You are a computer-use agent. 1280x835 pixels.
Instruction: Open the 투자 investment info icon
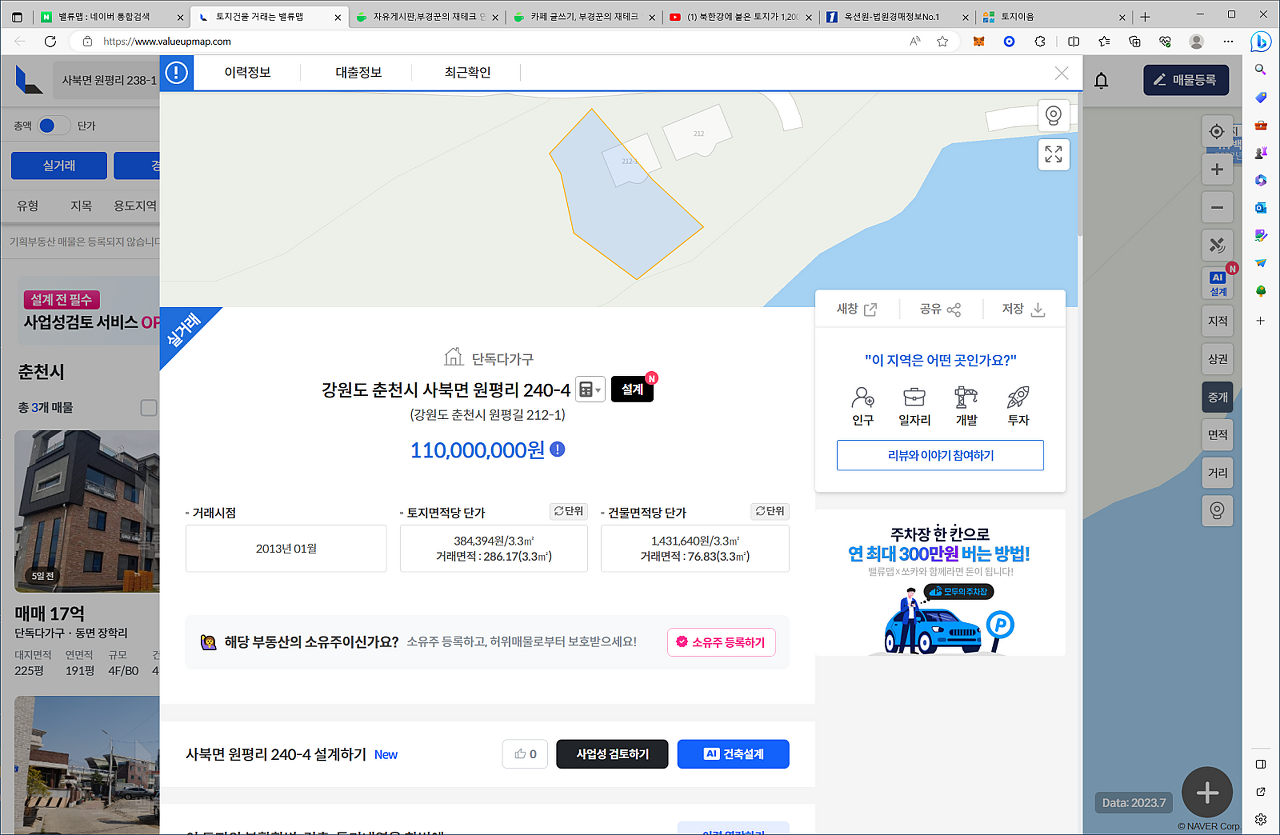1018,407
